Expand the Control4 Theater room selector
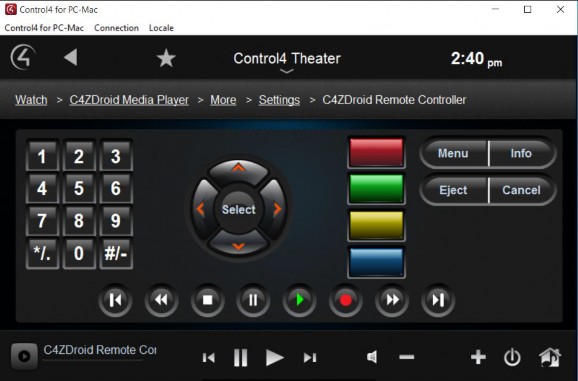Screen dimensions: 578x381 [x=287, y=62]
